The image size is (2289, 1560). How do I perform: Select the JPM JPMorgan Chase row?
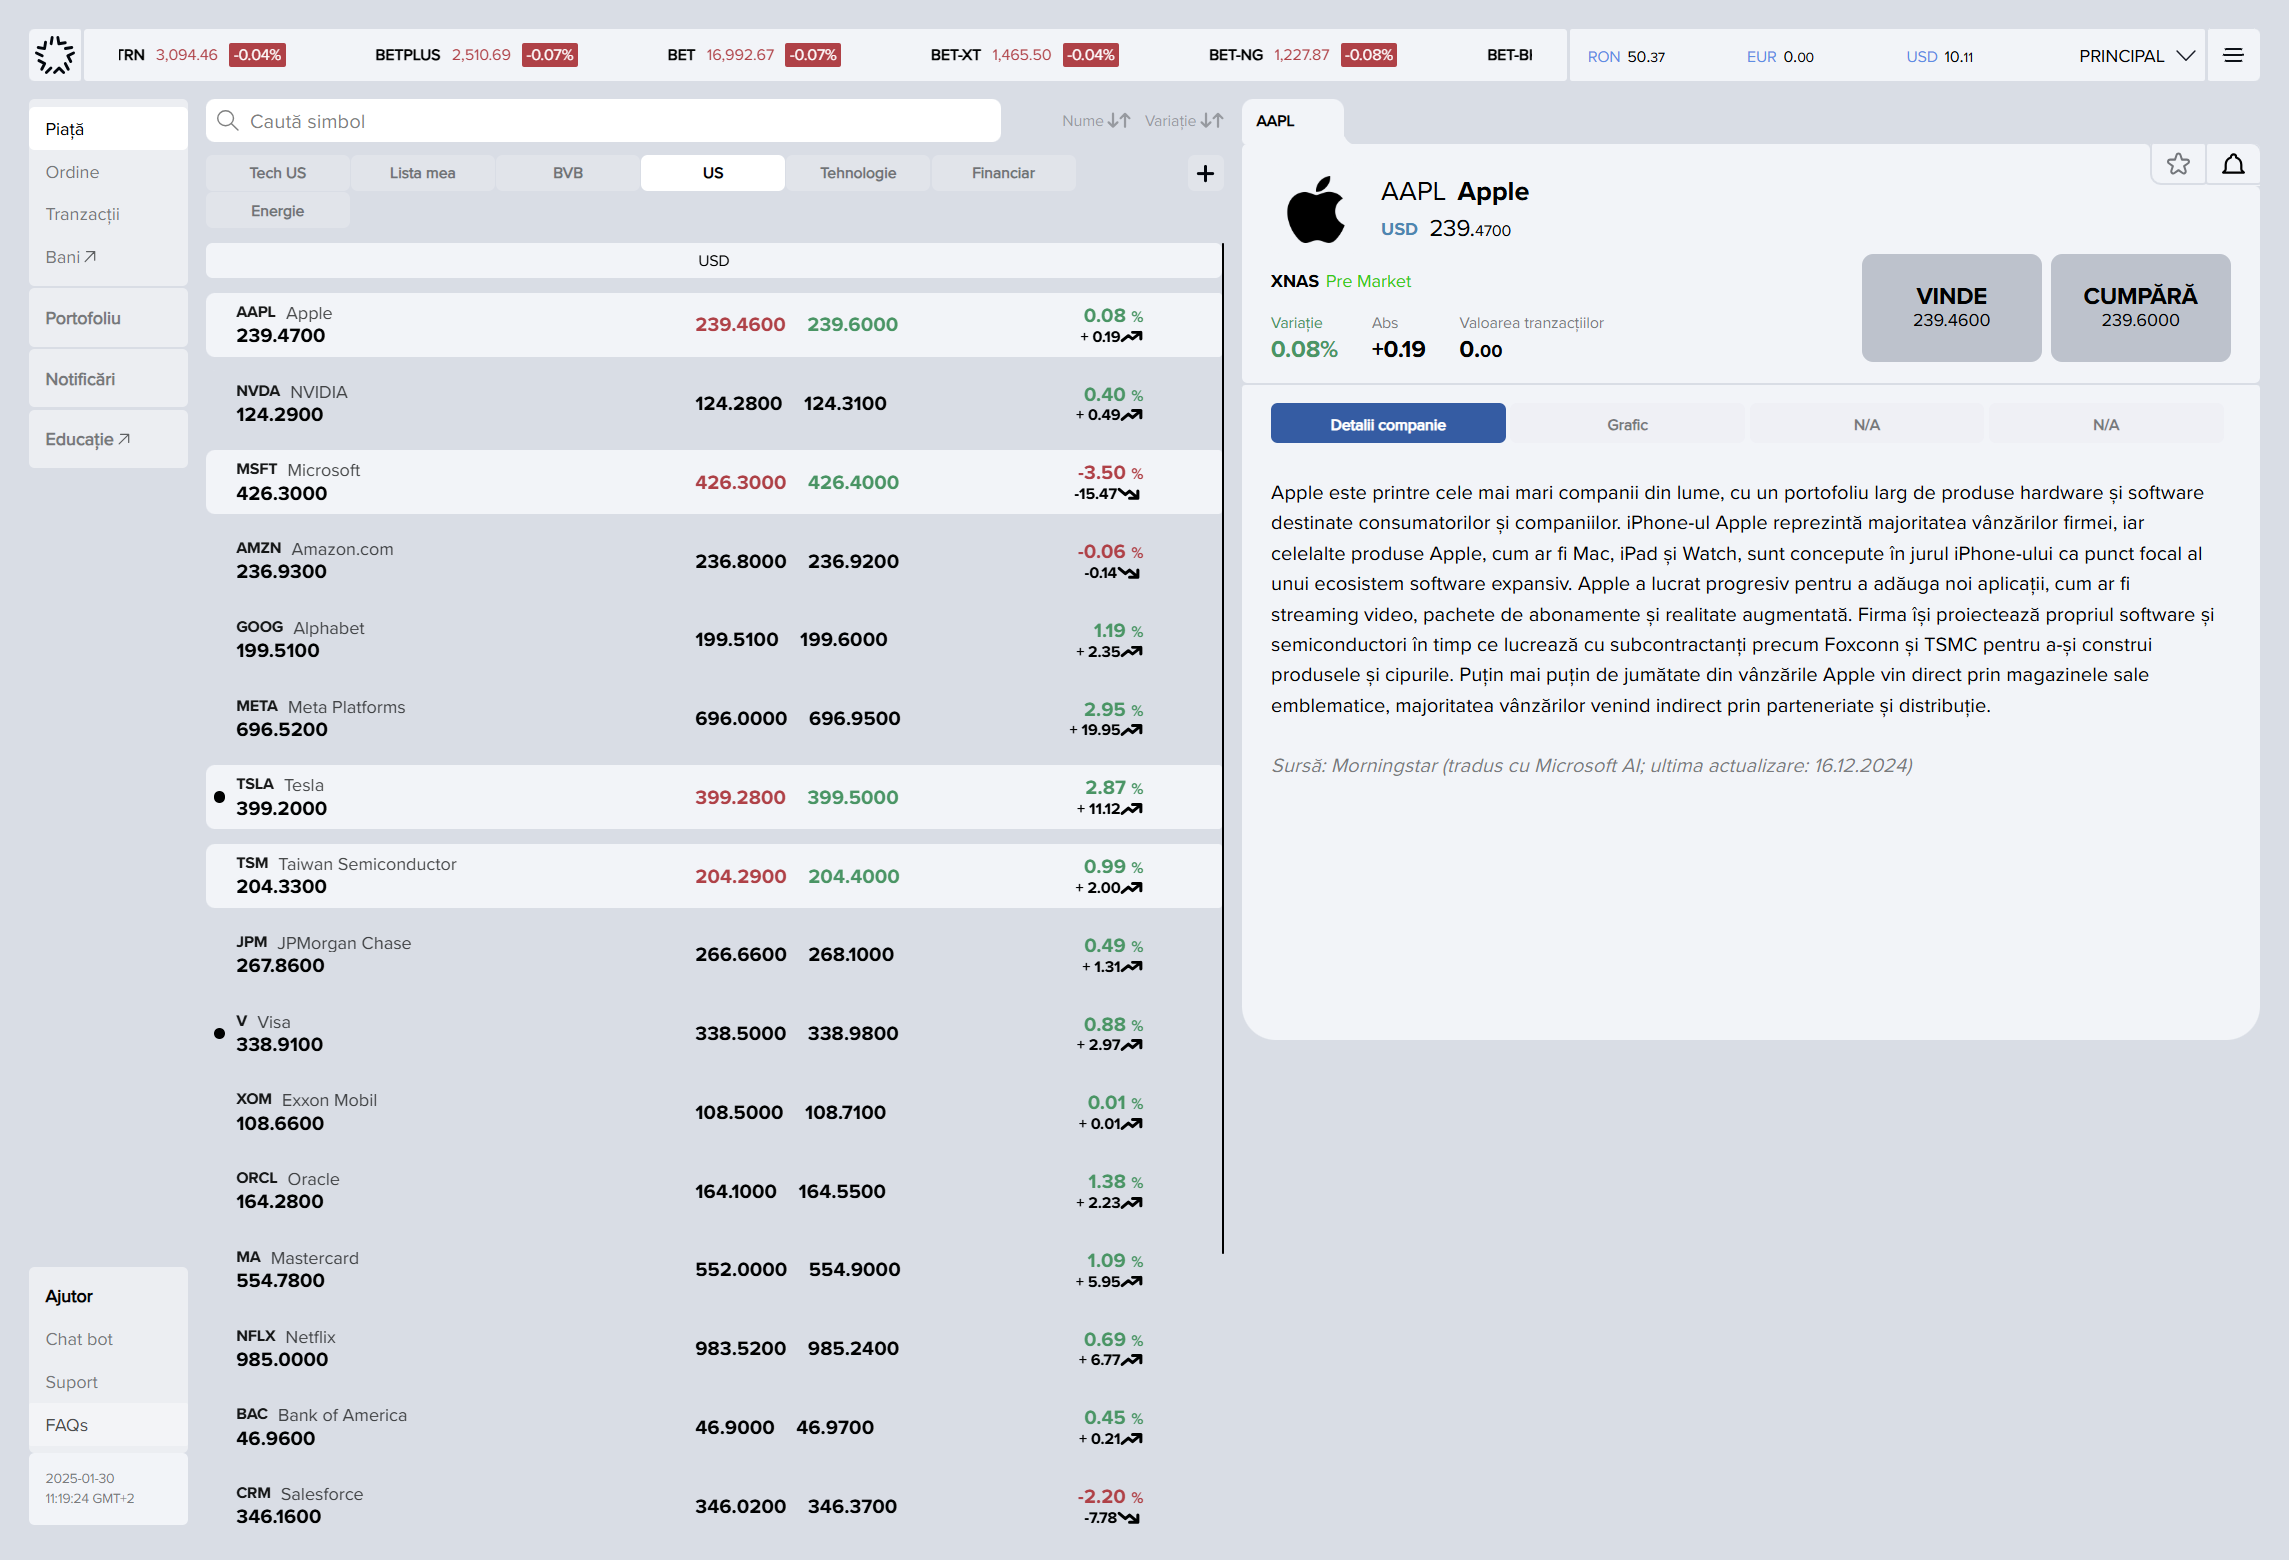[713, 954]
